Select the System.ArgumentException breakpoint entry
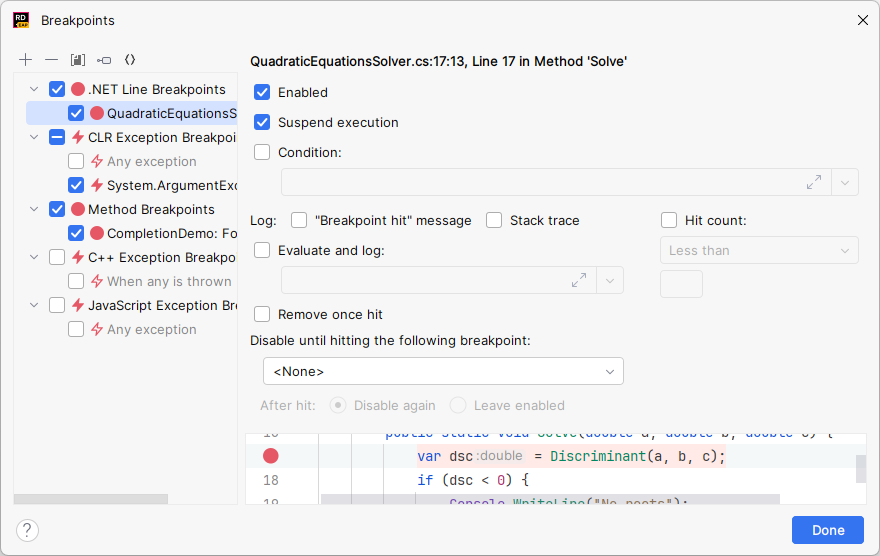Image resolution: width=880 pixels, height=556 pixels. pos(171,185)
